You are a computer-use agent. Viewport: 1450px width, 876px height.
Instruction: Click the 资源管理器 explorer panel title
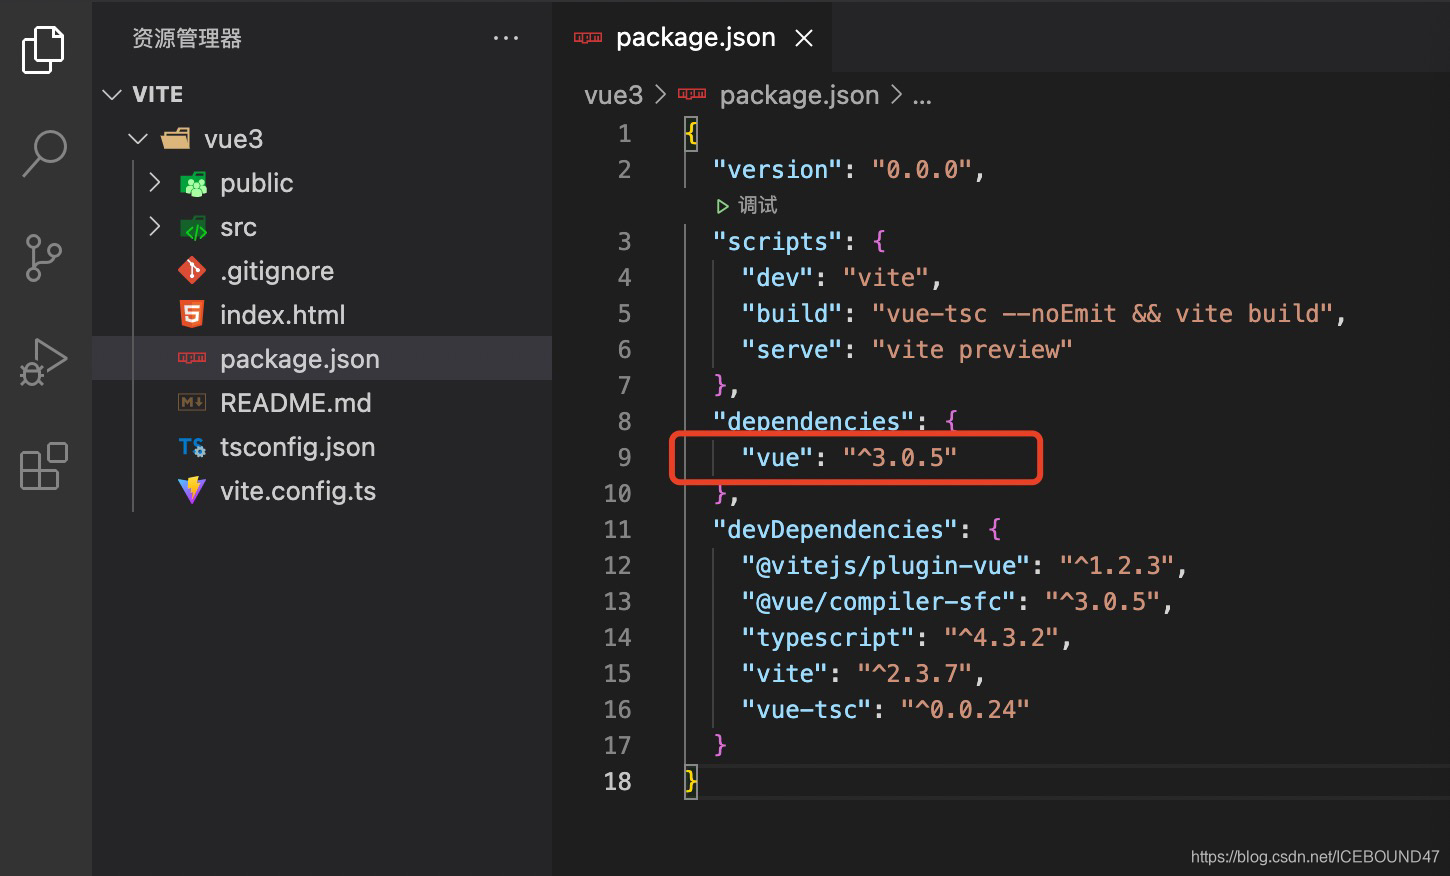pyautogui.click(x=187, y=38)
